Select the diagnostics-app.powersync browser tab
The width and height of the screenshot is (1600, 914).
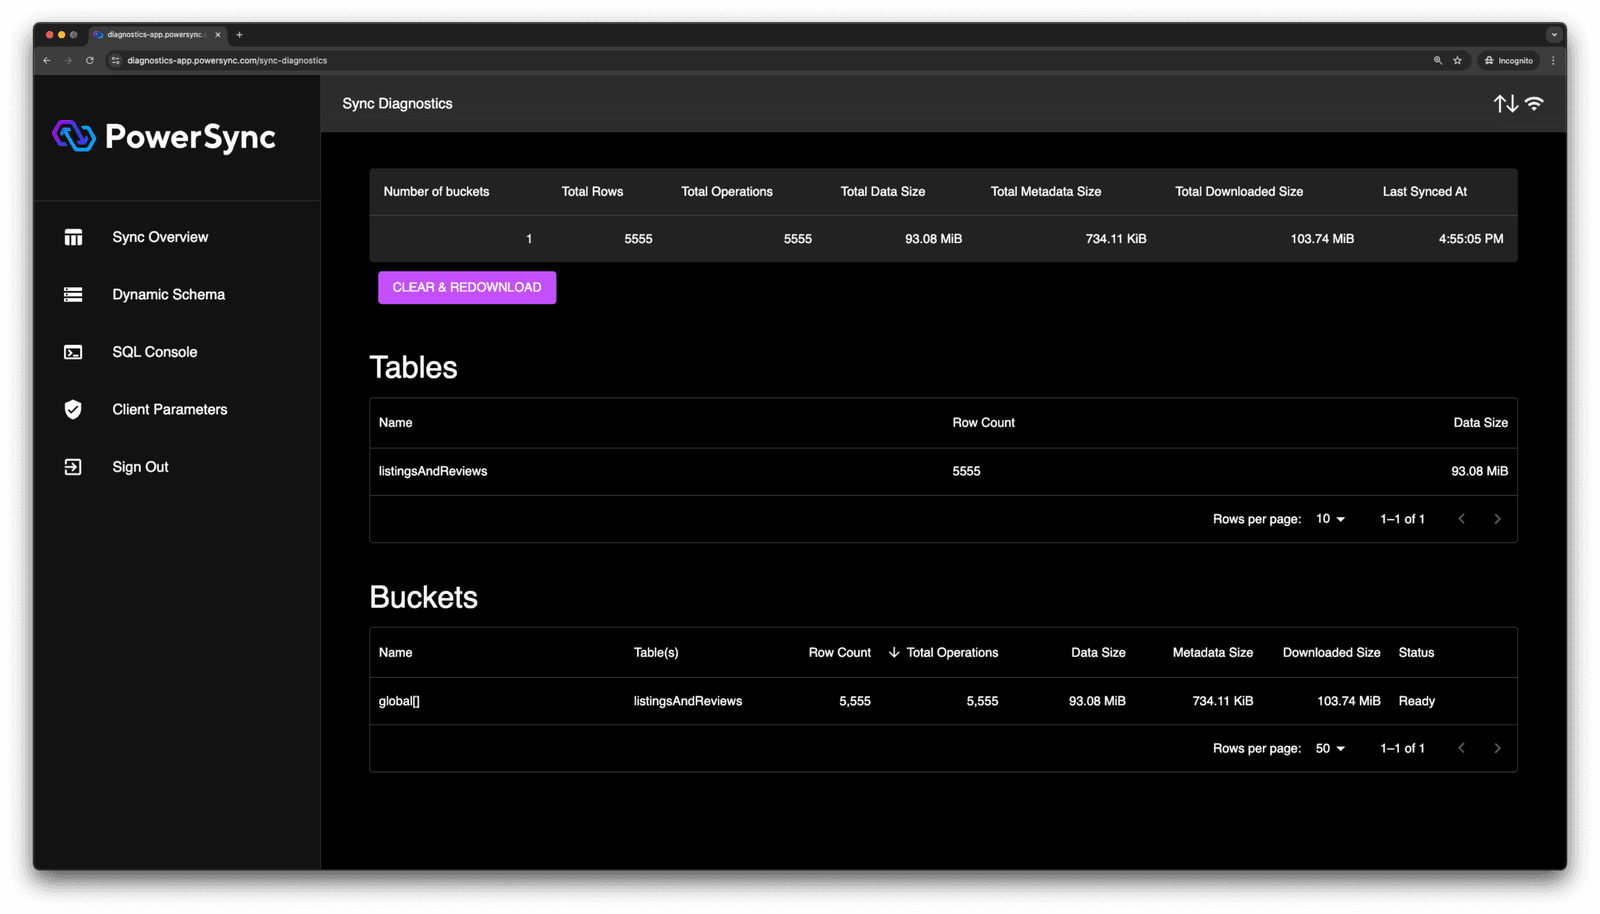click(158, 35)
